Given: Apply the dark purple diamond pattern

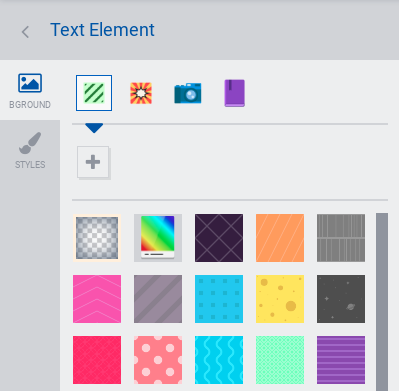Looking at the screenshot, I should [x=219, y=238].
